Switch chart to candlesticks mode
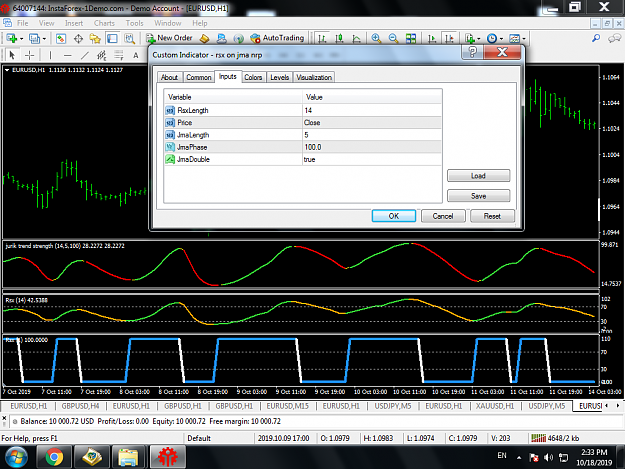 click(x=339, y=39)
